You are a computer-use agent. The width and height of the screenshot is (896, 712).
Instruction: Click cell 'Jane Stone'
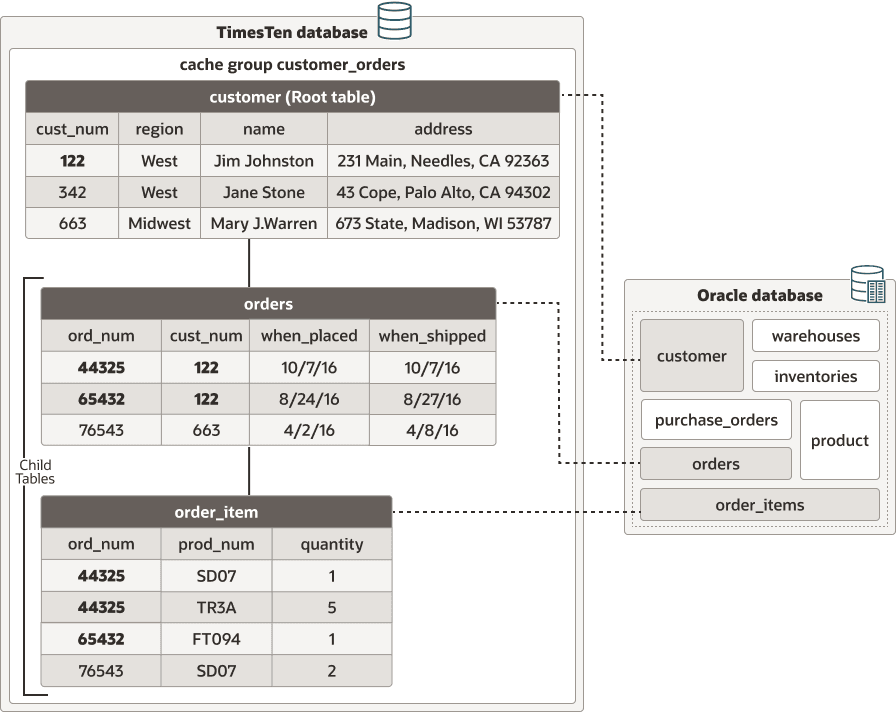click(263, 192)
